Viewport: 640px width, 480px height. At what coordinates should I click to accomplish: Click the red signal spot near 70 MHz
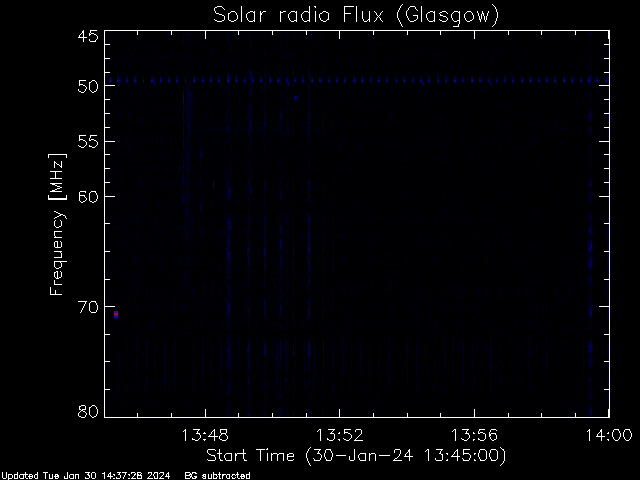tap(116, 314)
